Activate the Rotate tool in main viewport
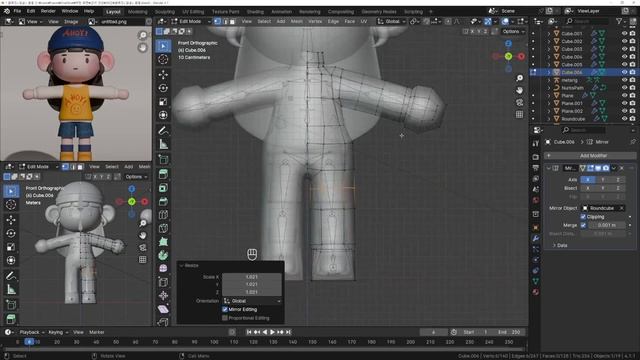The height and width of the screenshot is (360, 640). point(163,88)
